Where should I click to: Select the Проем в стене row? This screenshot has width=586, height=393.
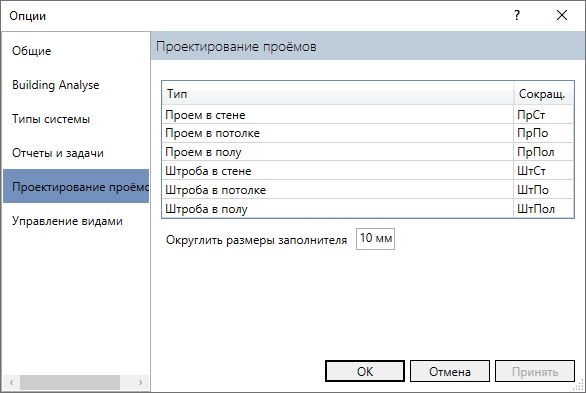368,115
